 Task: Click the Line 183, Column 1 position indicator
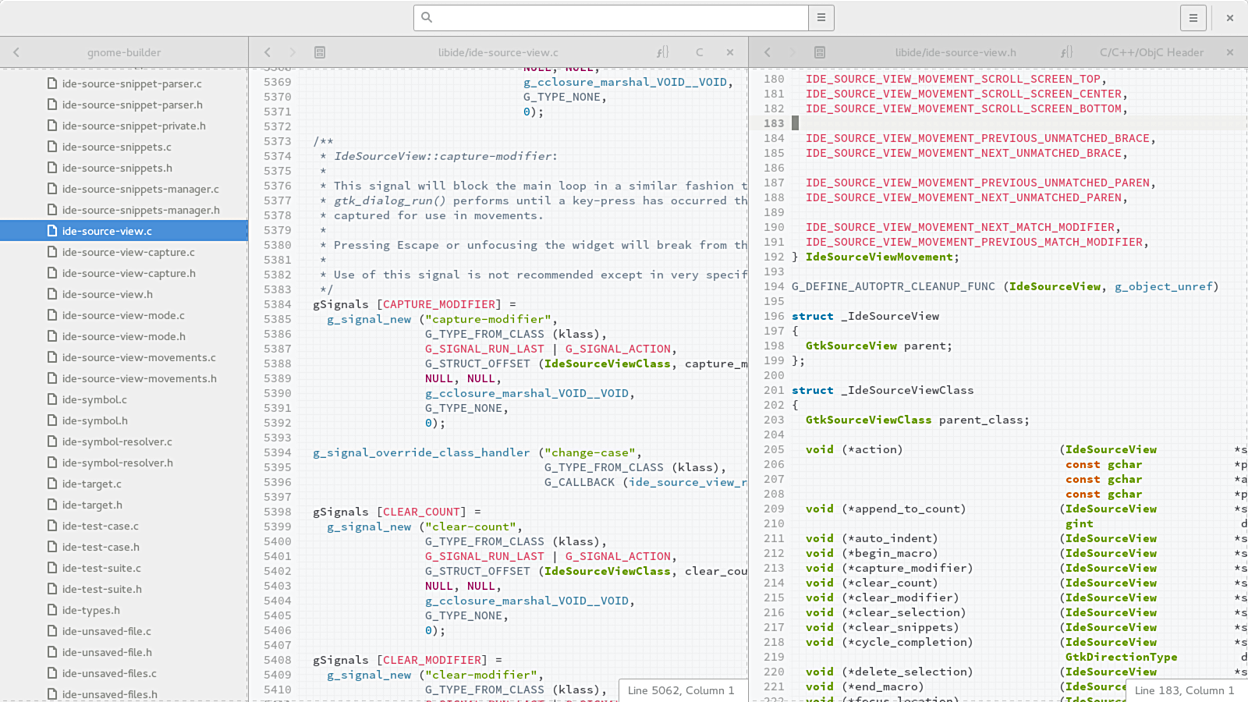pos(1186,690)
